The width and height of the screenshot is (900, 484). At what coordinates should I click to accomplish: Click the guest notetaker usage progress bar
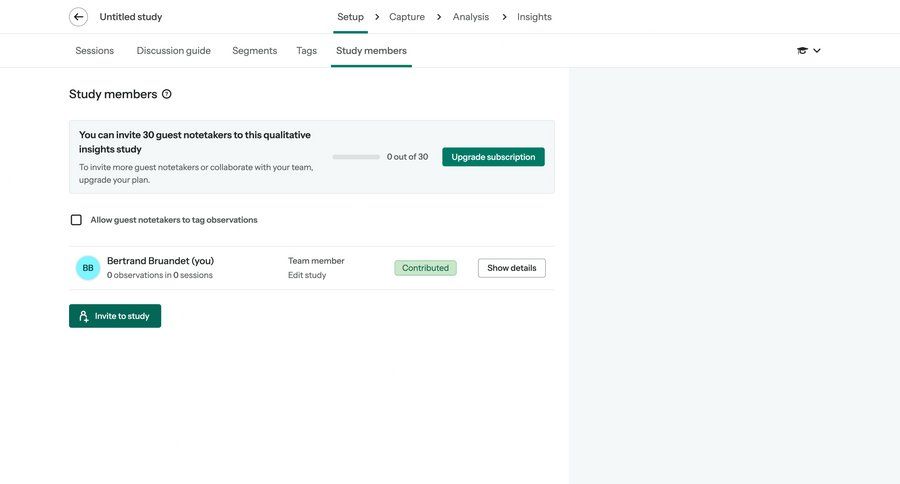[356, 157]
